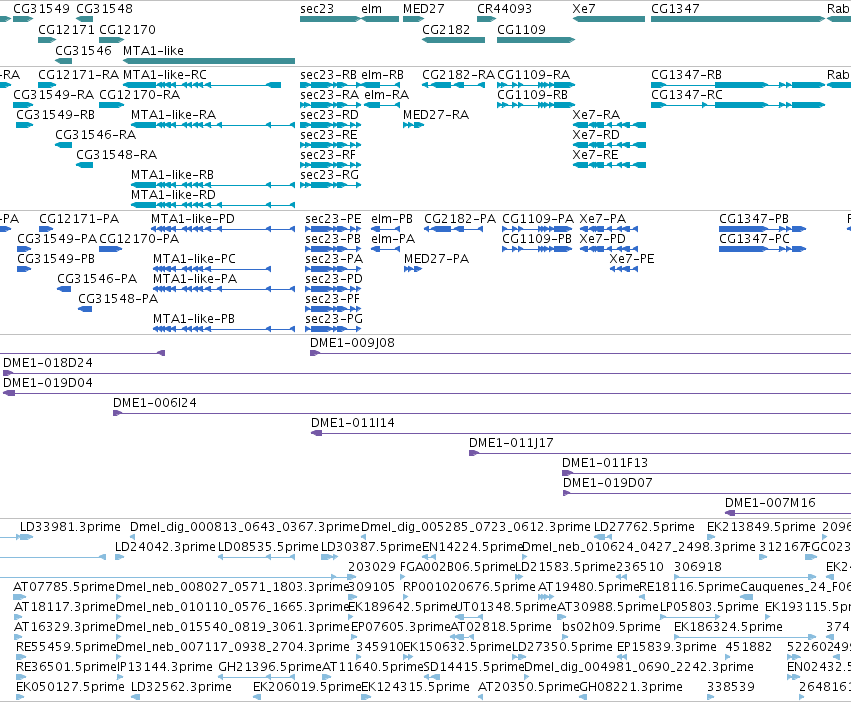851x702 pixels.
Task: Select the CG31546 gene label
Action: tap(83, 50)
